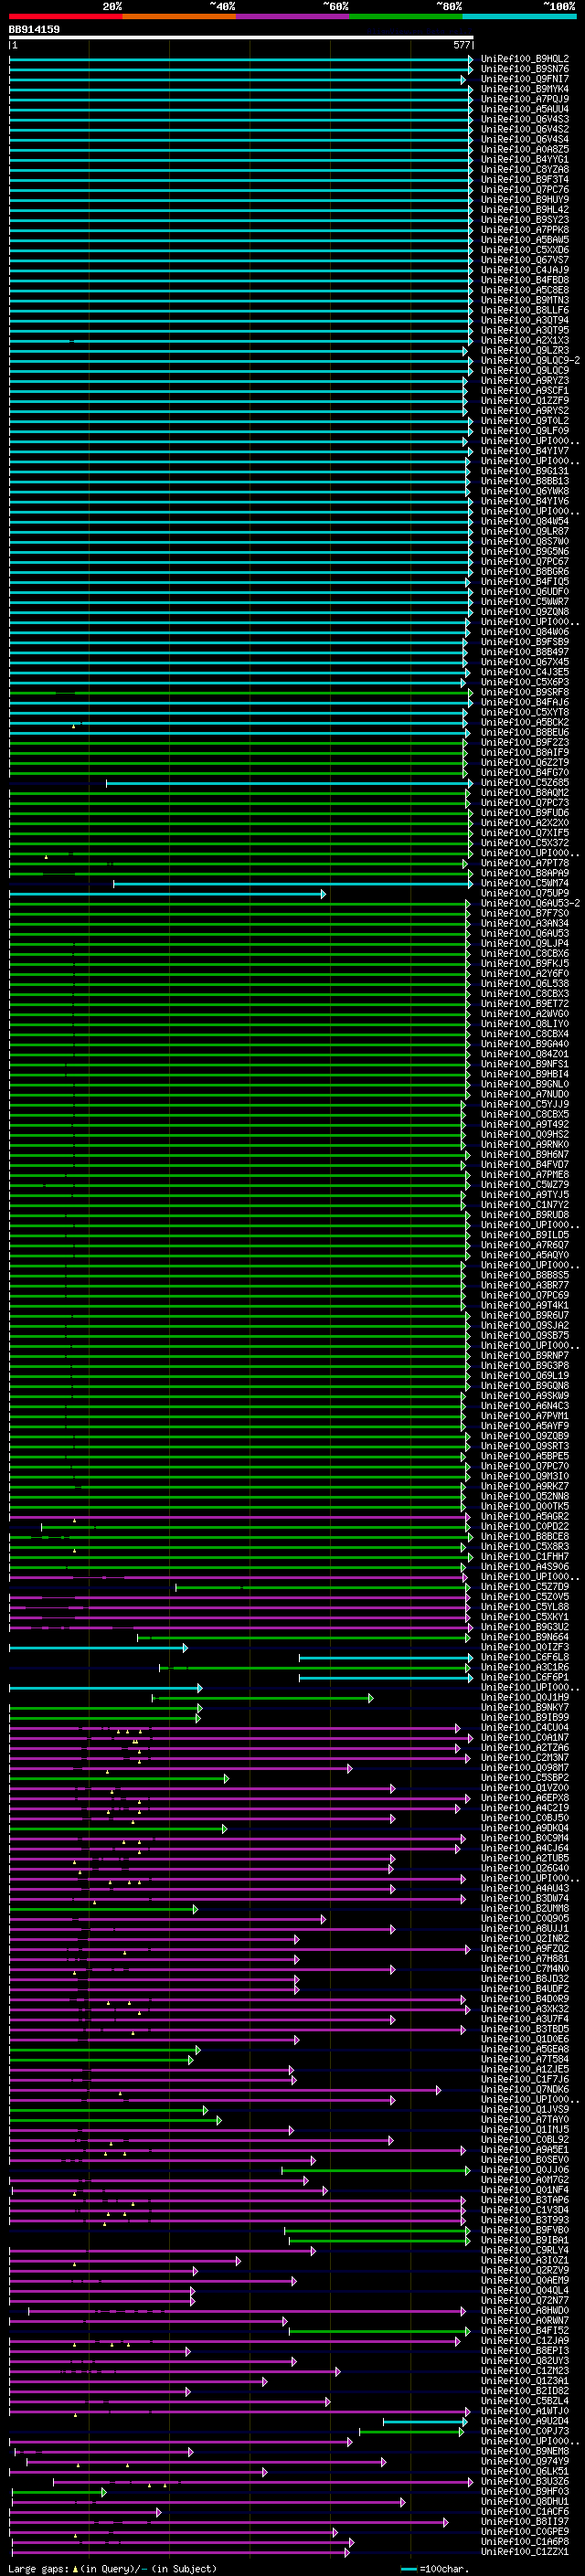Click the UniRef100_Q6AU53-2 label
The image size is (585, 2576).
(530, 903)
